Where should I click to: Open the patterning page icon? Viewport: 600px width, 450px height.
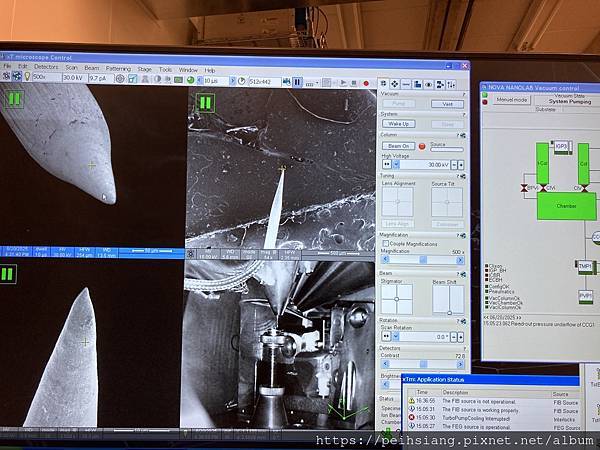[417, 84]
